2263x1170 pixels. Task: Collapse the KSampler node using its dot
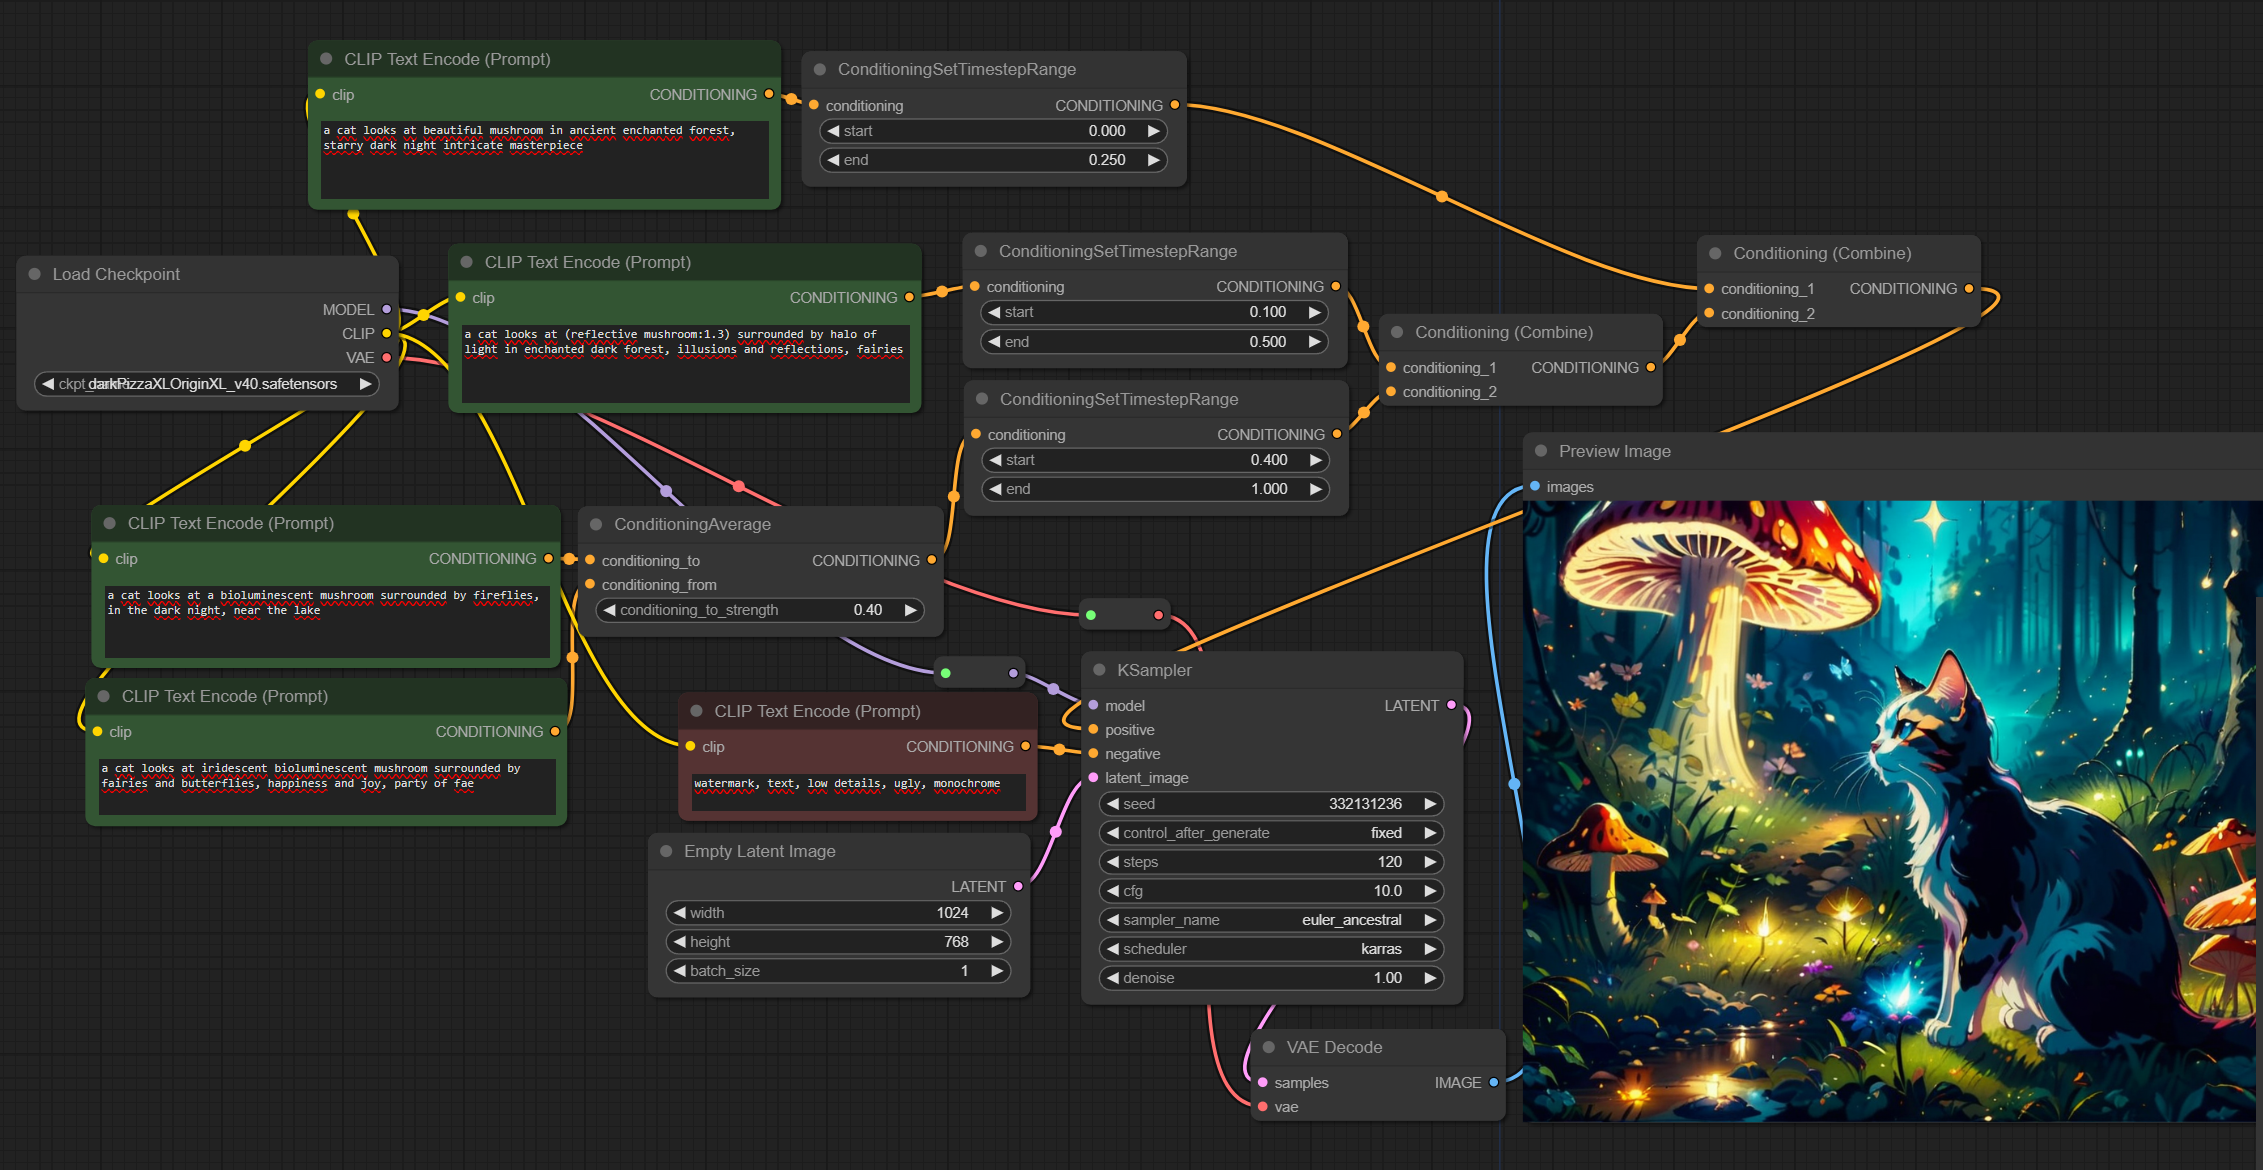[1099, 670]
